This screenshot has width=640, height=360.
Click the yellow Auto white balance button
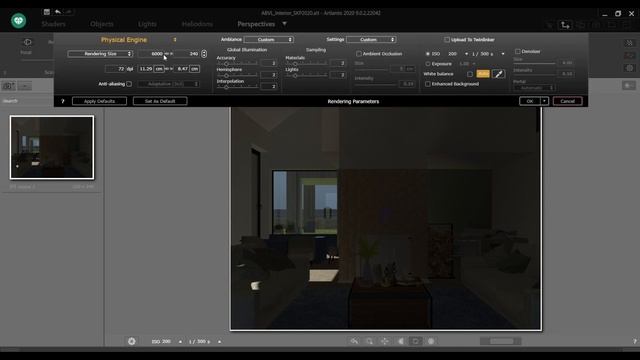point(483,74)
